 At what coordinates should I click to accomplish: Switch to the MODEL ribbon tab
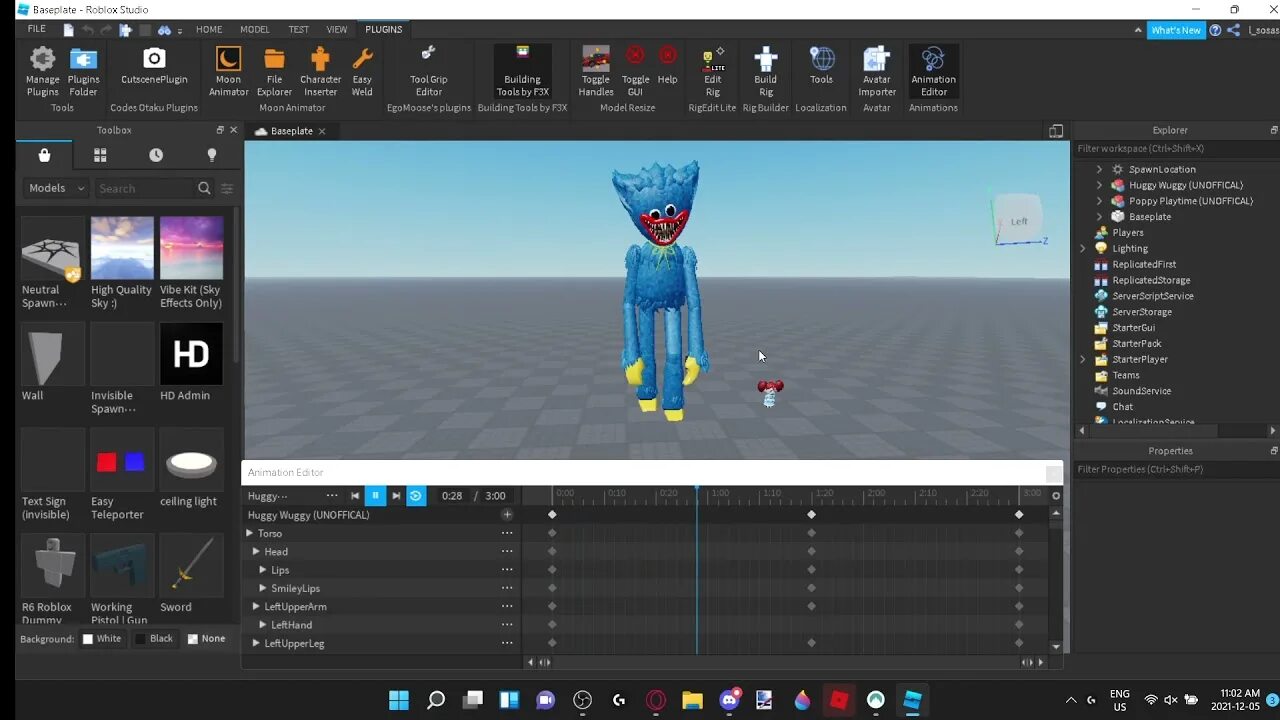[255, 30]
